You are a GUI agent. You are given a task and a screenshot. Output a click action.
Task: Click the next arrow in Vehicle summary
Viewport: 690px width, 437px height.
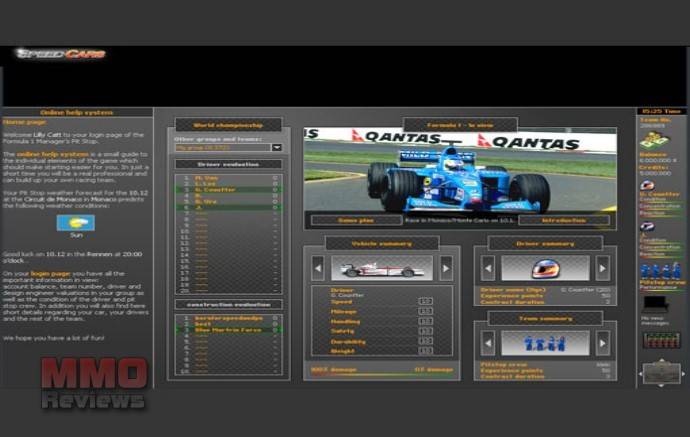(x=446, y=267)
